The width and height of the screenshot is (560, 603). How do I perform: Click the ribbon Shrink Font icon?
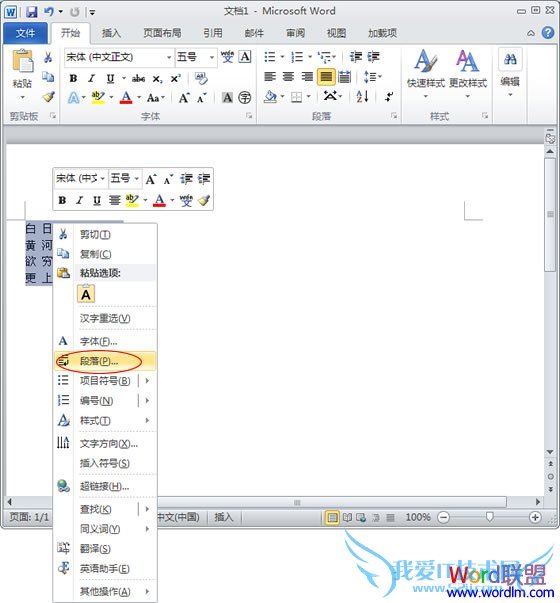202,98
